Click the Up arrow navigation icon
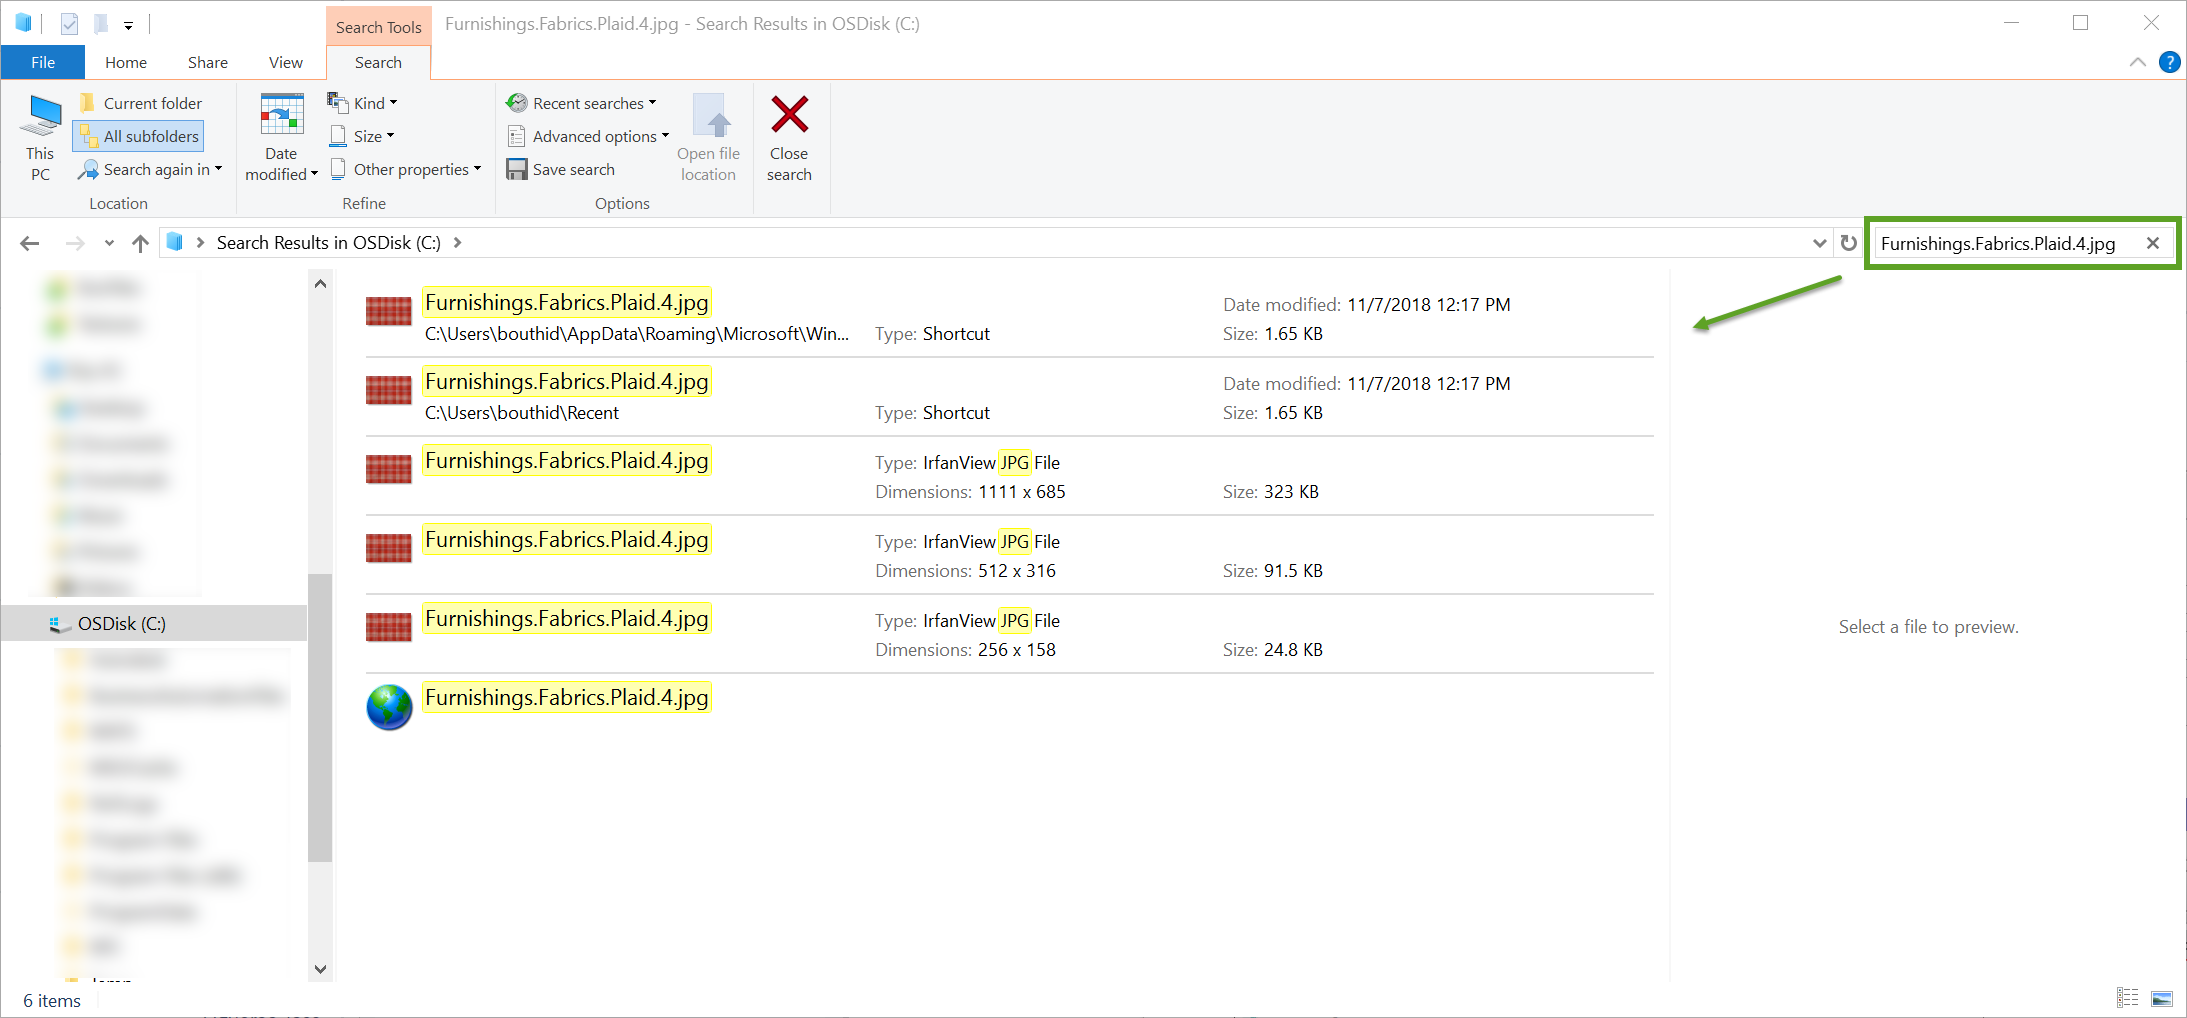The image size is (2187, 1018). click(x=140, y=243)
